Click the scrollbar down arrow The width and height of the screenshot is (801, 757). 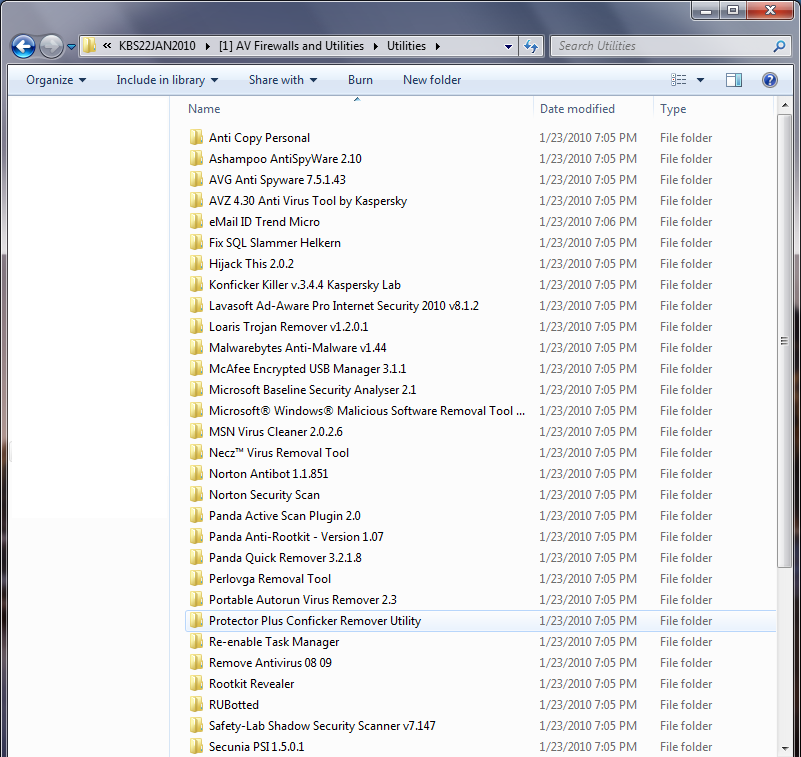click(x=784, y=749)
